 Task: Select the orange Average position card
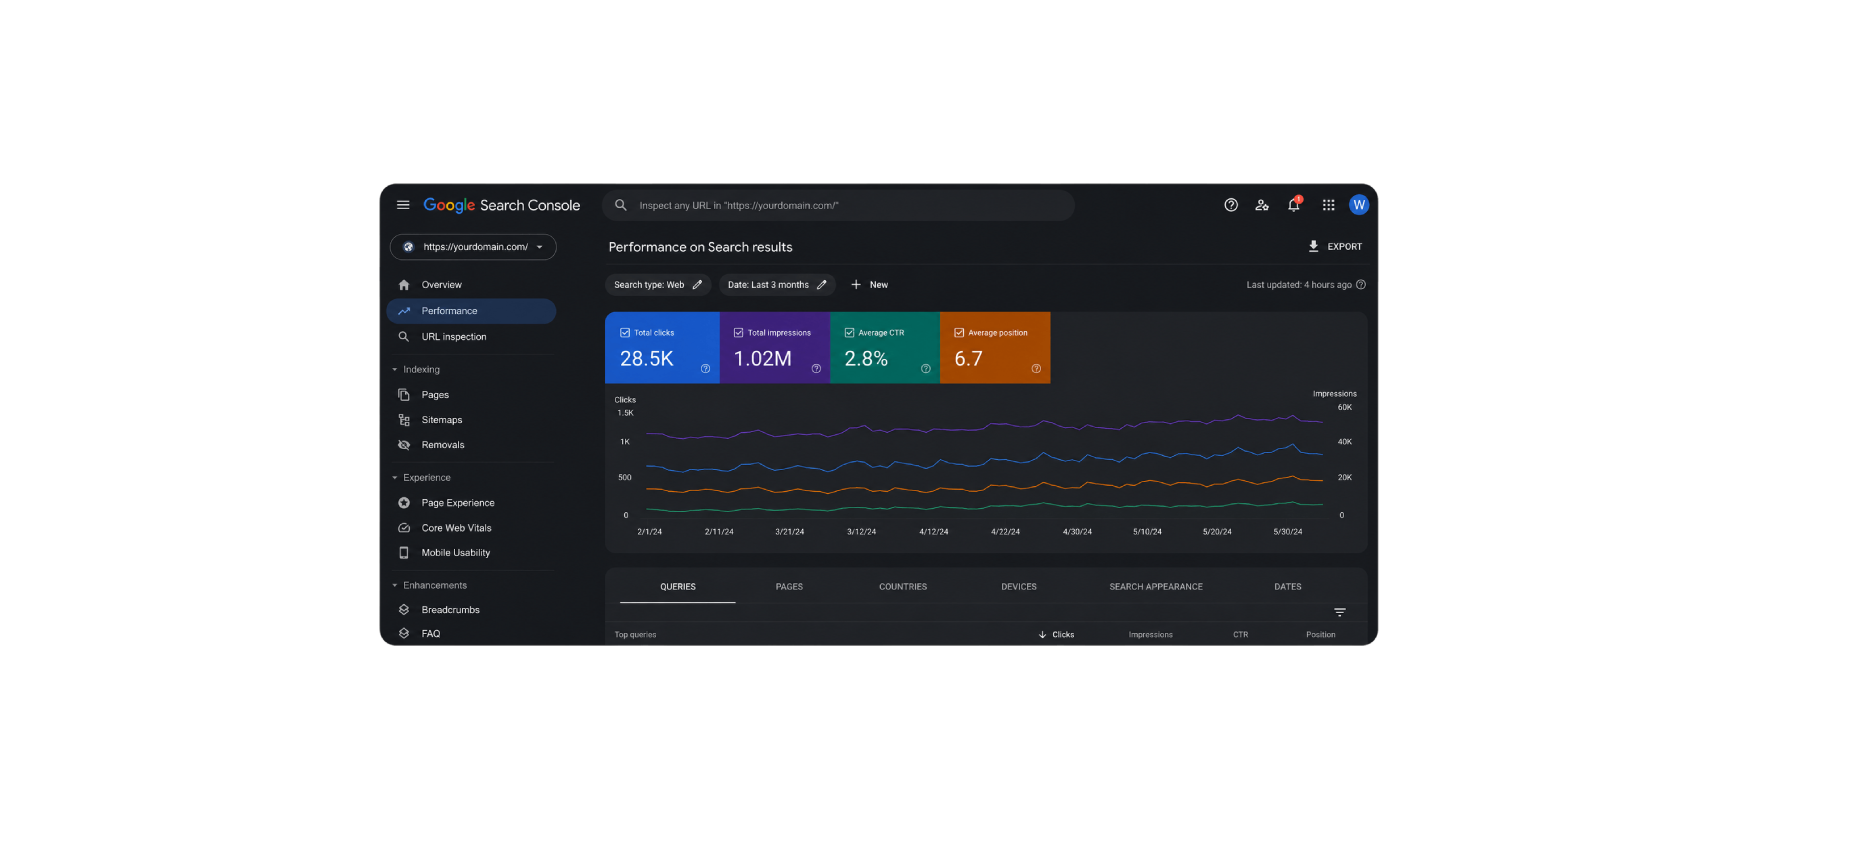pyautogui.click(x=995, y=348)
